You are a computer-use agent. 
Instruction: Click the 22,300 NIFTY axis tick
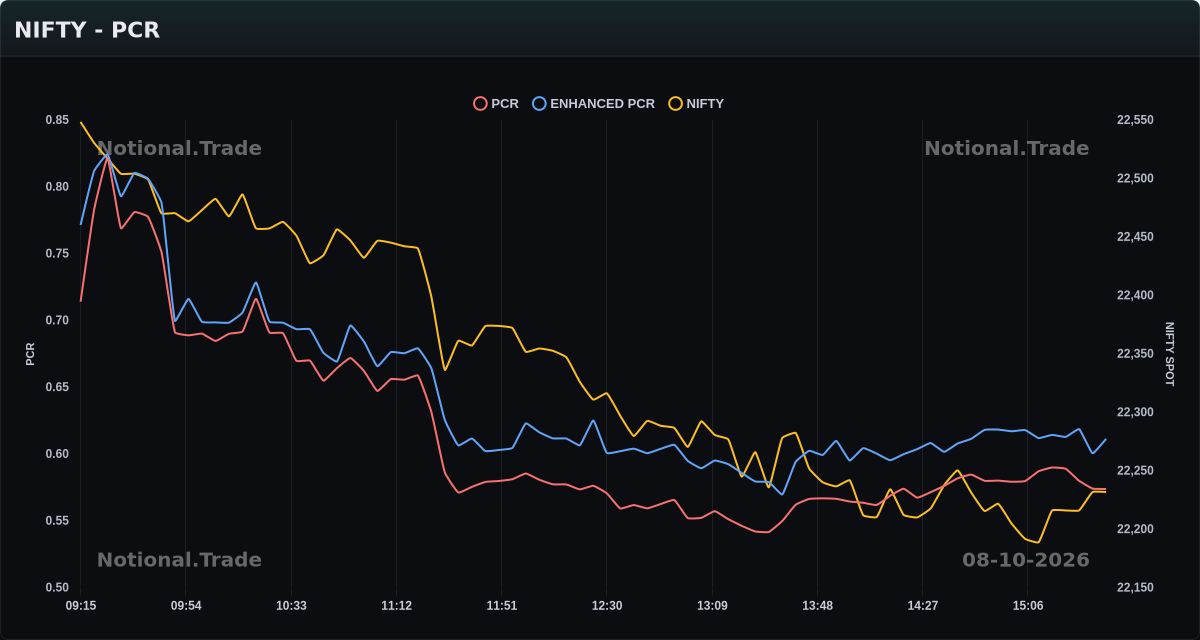[1135, 413]
